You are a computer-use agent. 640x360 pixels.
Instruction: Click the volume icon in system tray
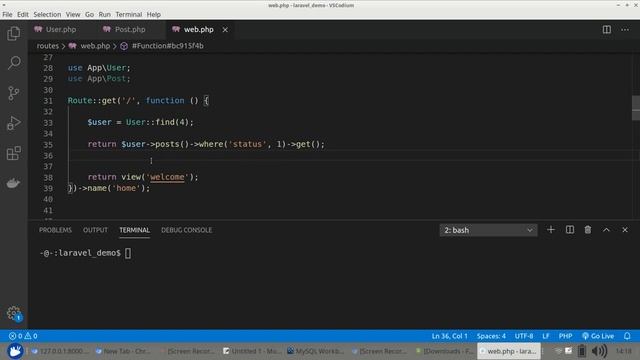tap(599, 351)
